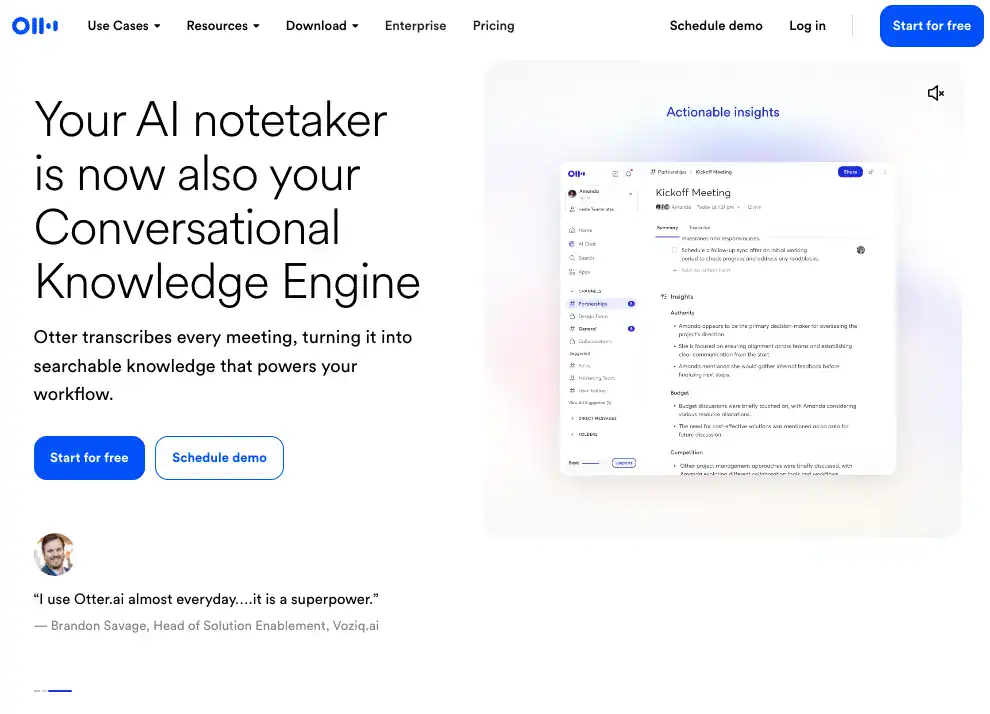
Task: Unmute the demo video with the speaker icon
Action: pos(936,93)
